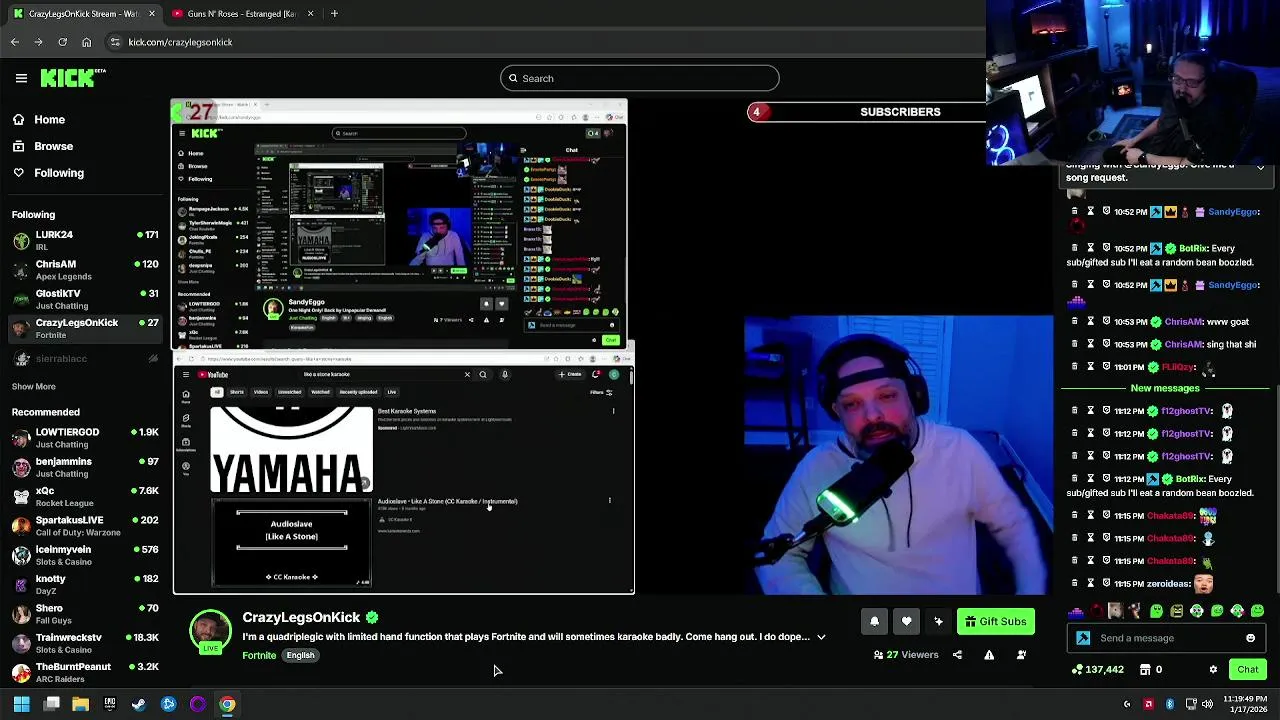This screenshot has width=1280, height=720.
Task: Click the browser forward arrow
Action: point(38,42)
